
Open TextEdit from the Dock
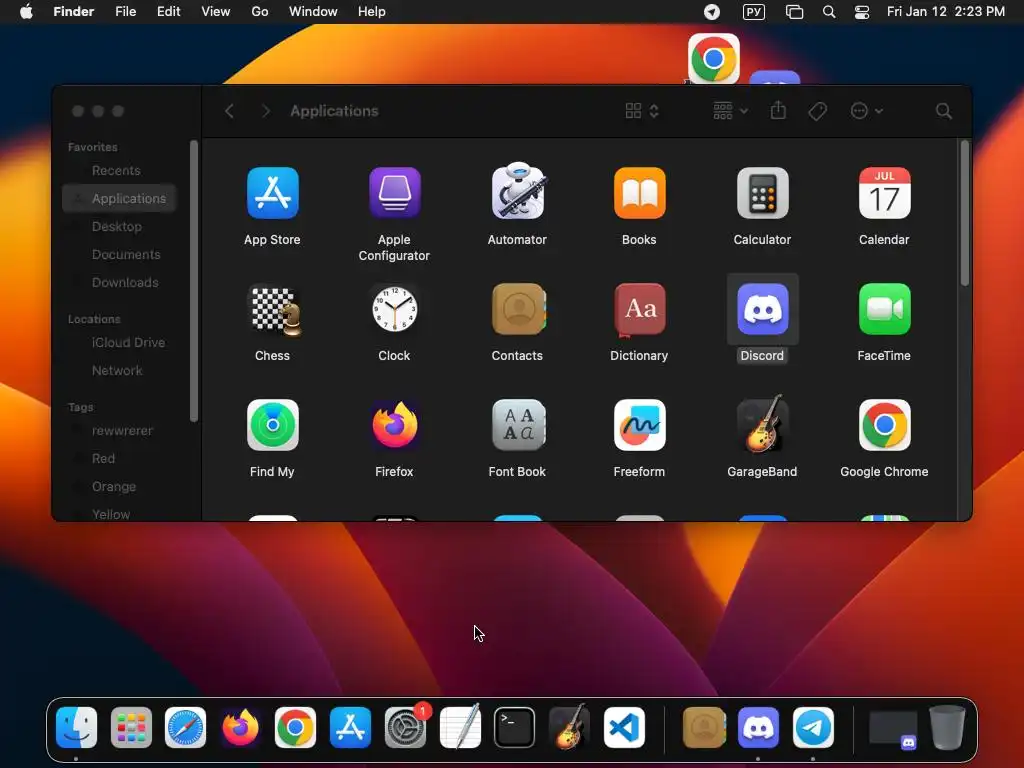coord(460,726)
